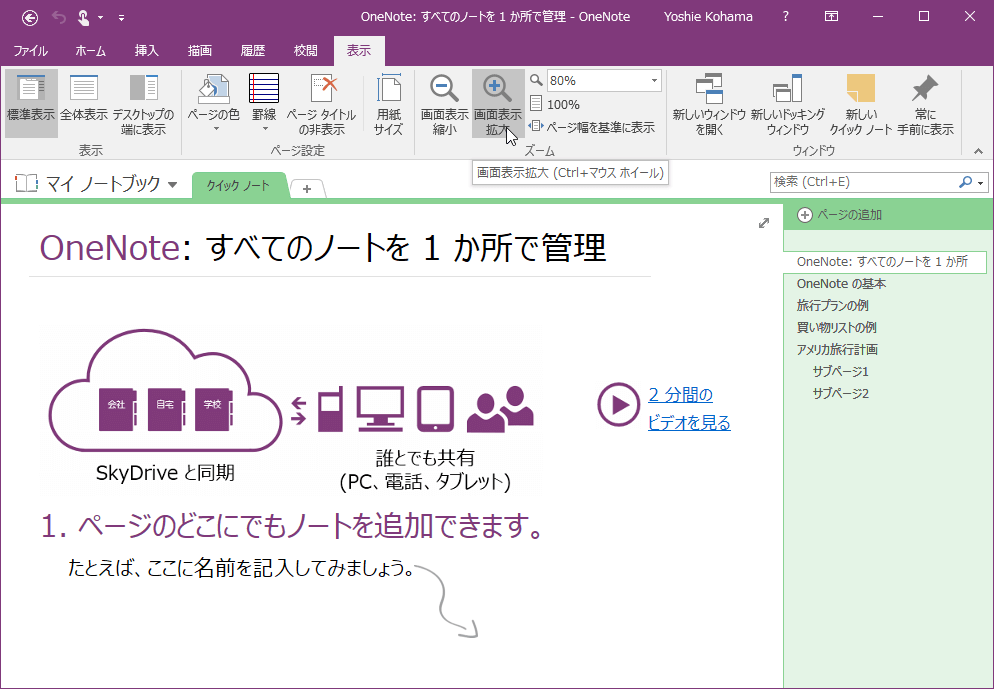Screen dimensions: 994x689
Task: Open 新しいドッキング ウィンドウ
Action: (x=788, y=104)
